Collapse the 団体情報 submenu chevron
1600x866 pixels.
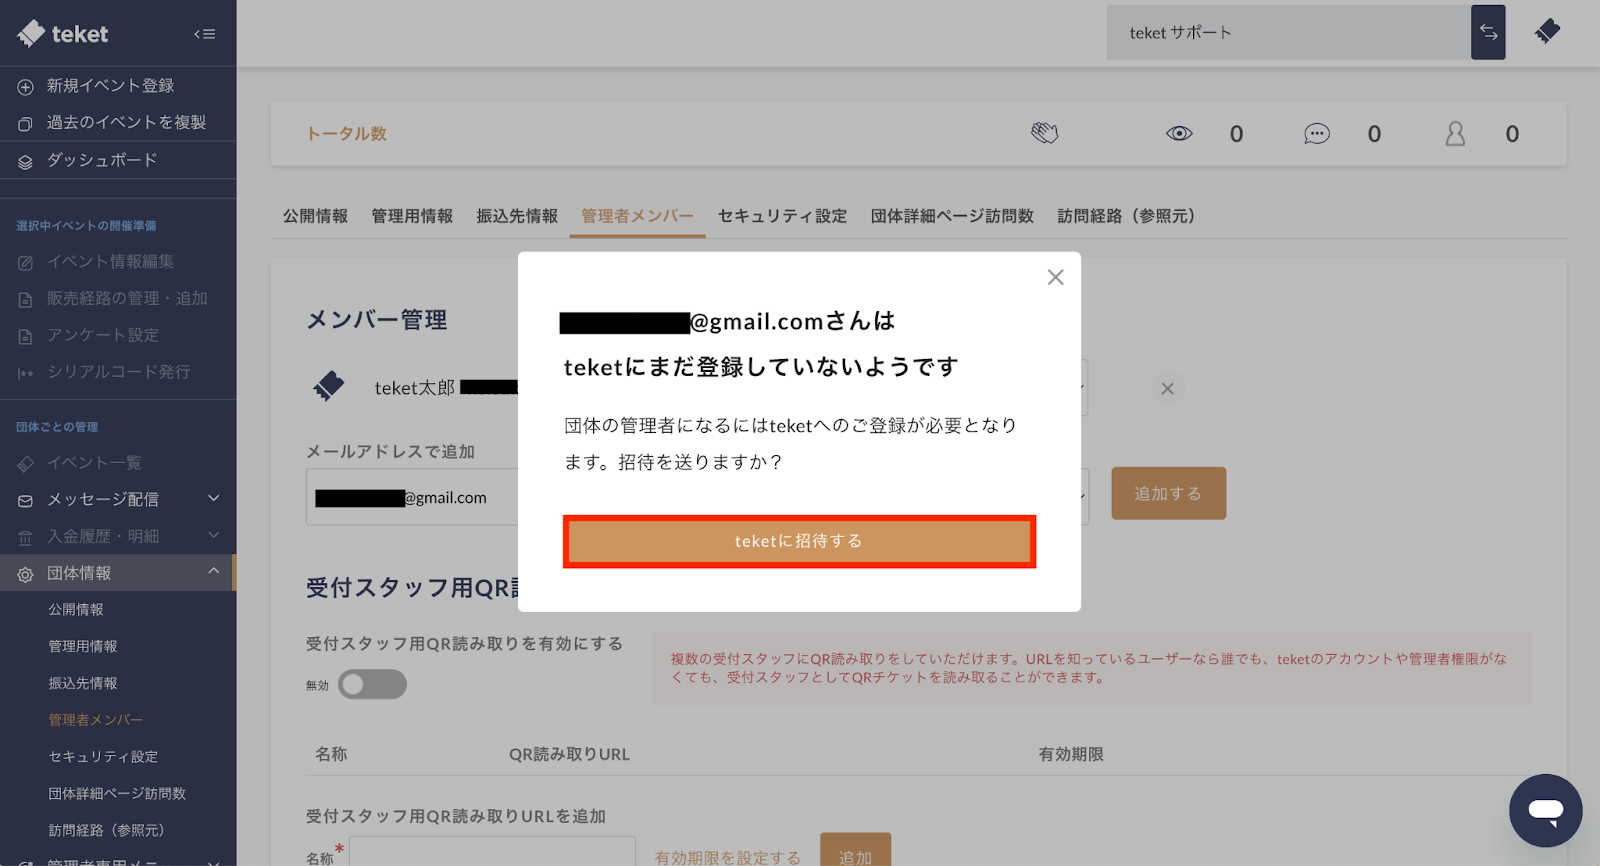tap(213, 571)
